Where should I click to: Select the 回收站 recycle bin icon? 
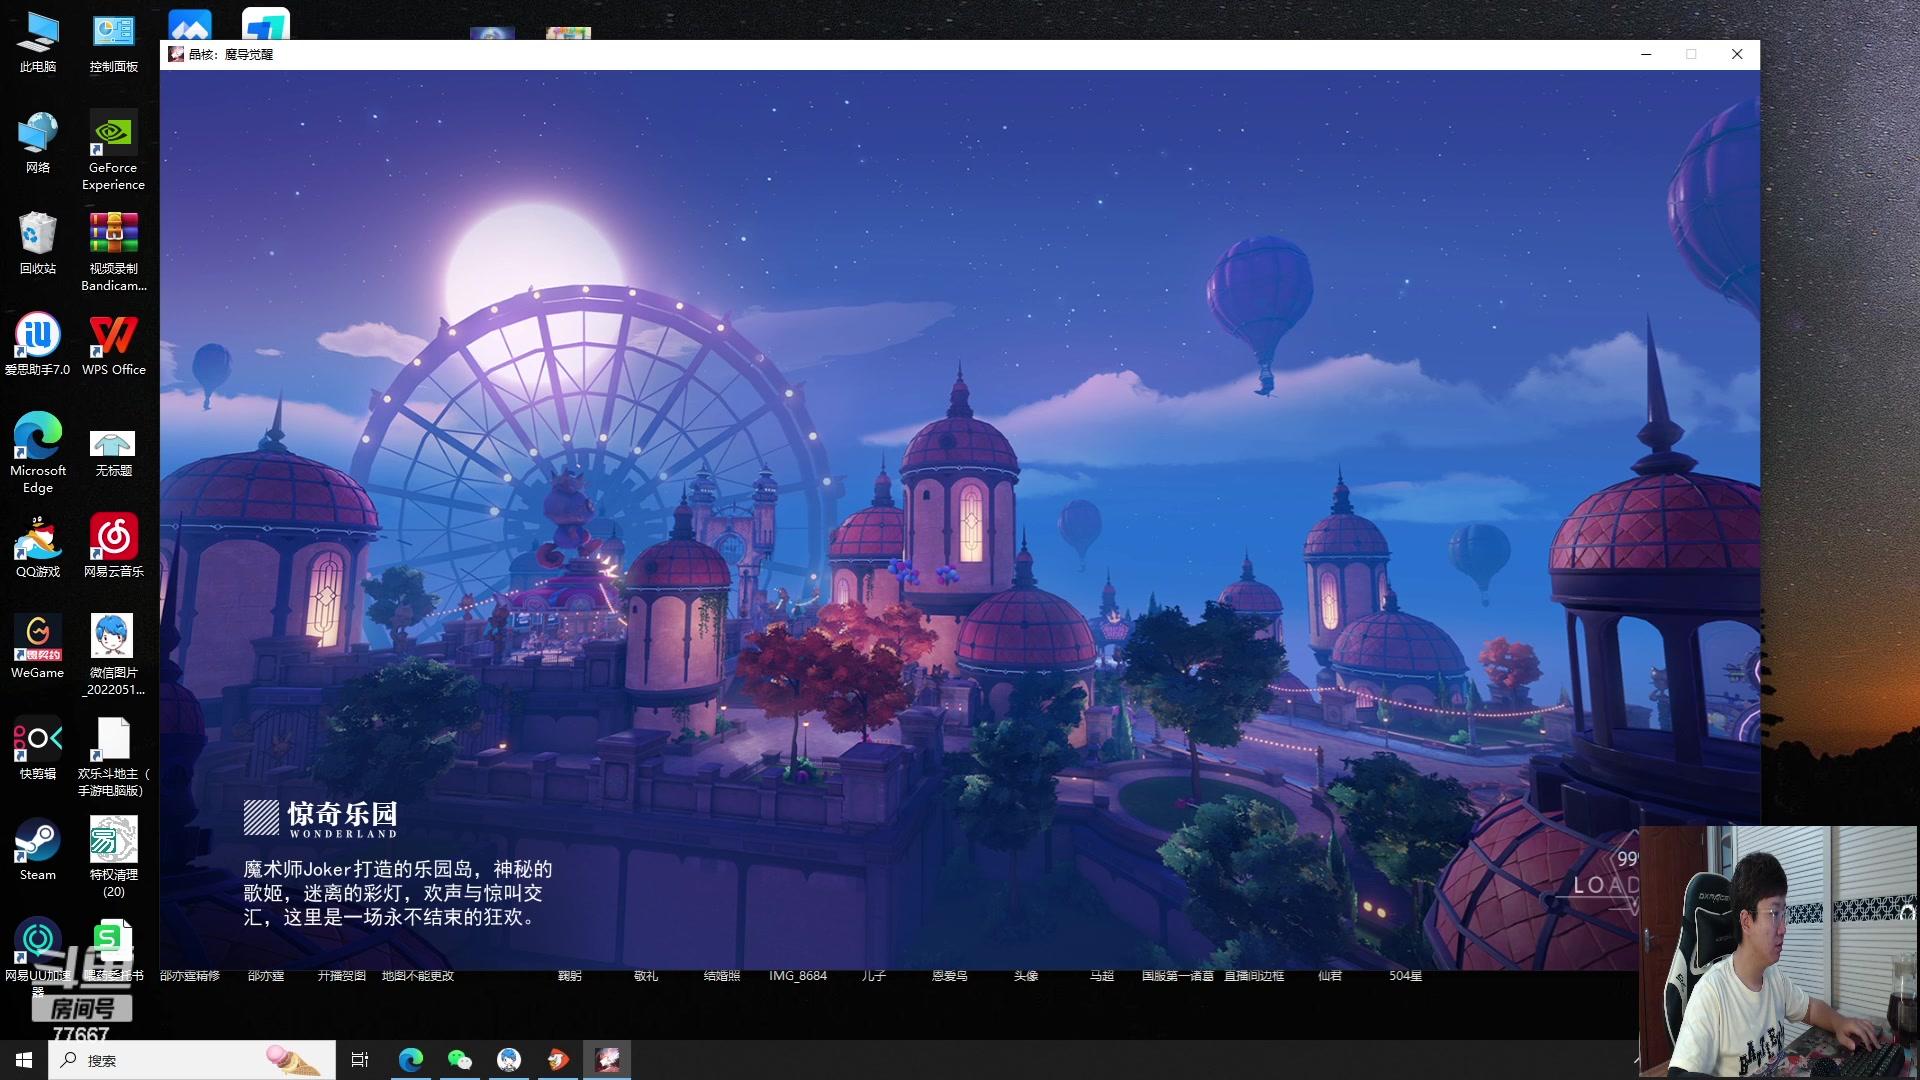pyautogui.click(x=38, y=244)
